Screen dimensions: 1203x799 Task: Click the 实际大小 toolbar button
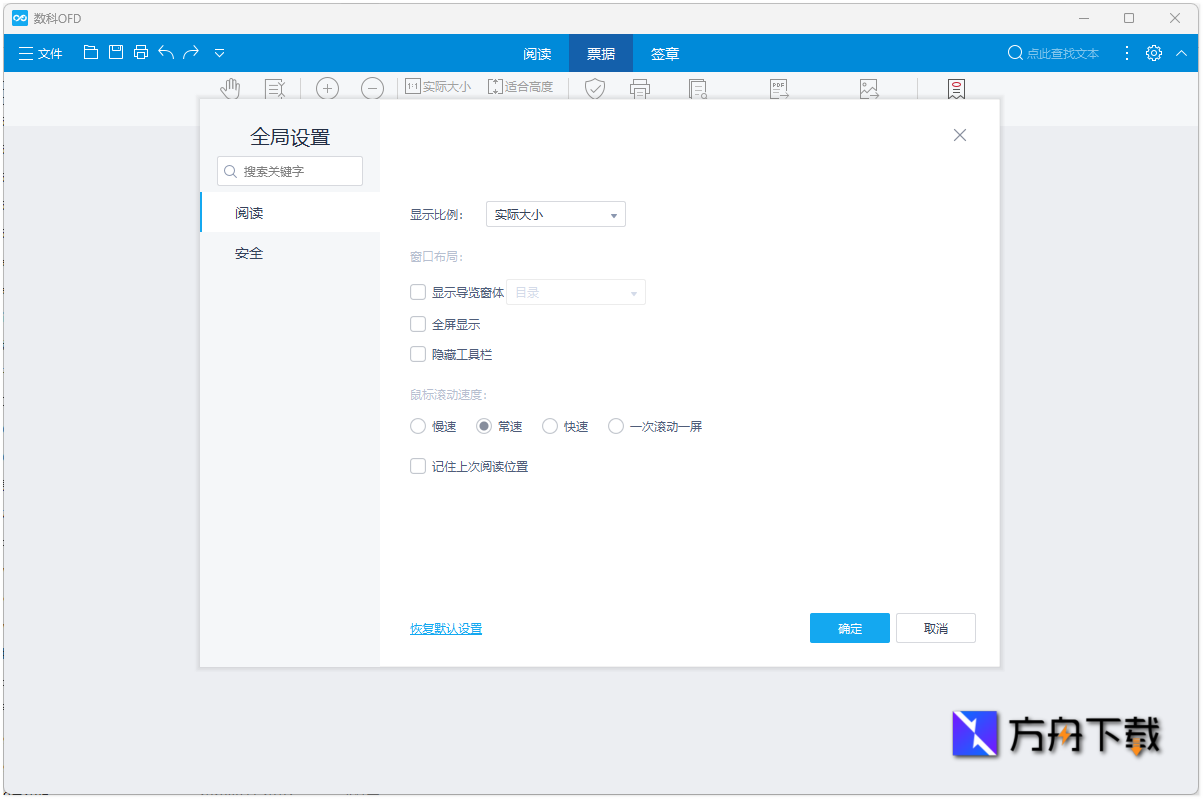pyautogui.click(x=438, y=87)
